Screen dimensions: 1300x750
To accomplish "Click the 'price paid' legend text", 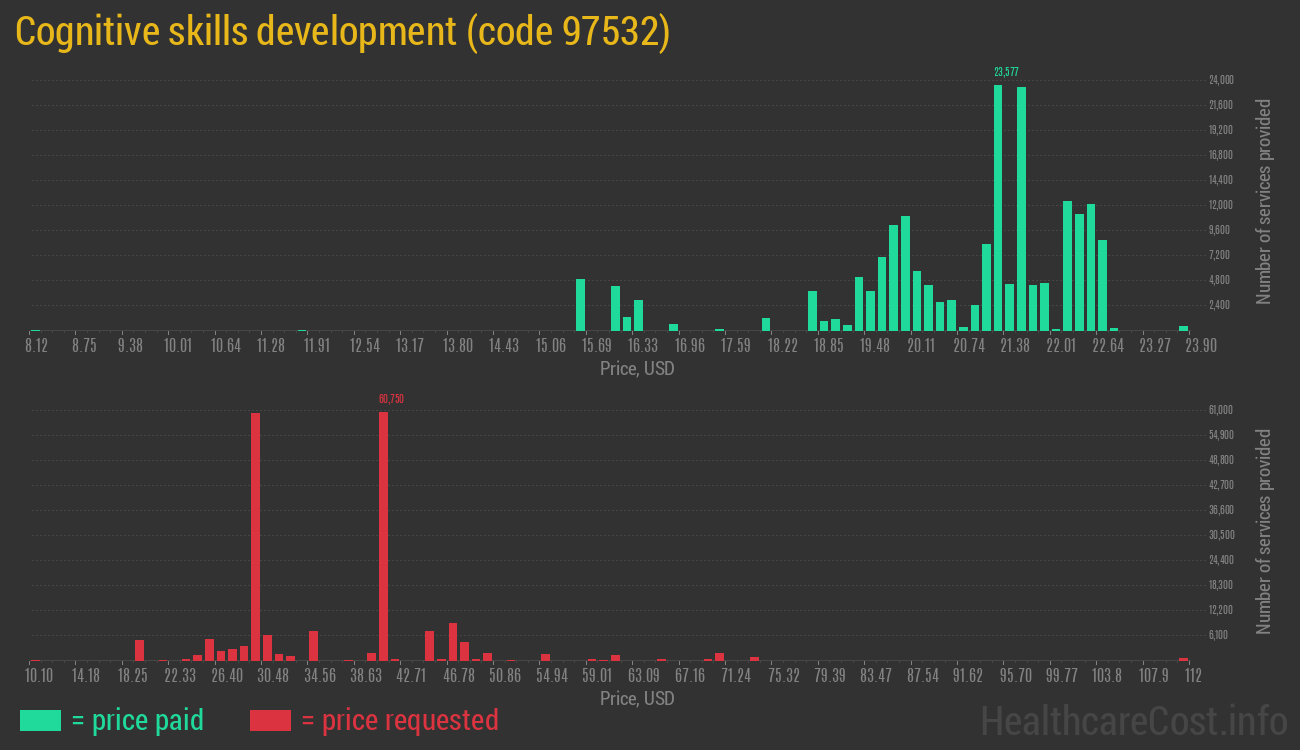I will pos(138,720).
